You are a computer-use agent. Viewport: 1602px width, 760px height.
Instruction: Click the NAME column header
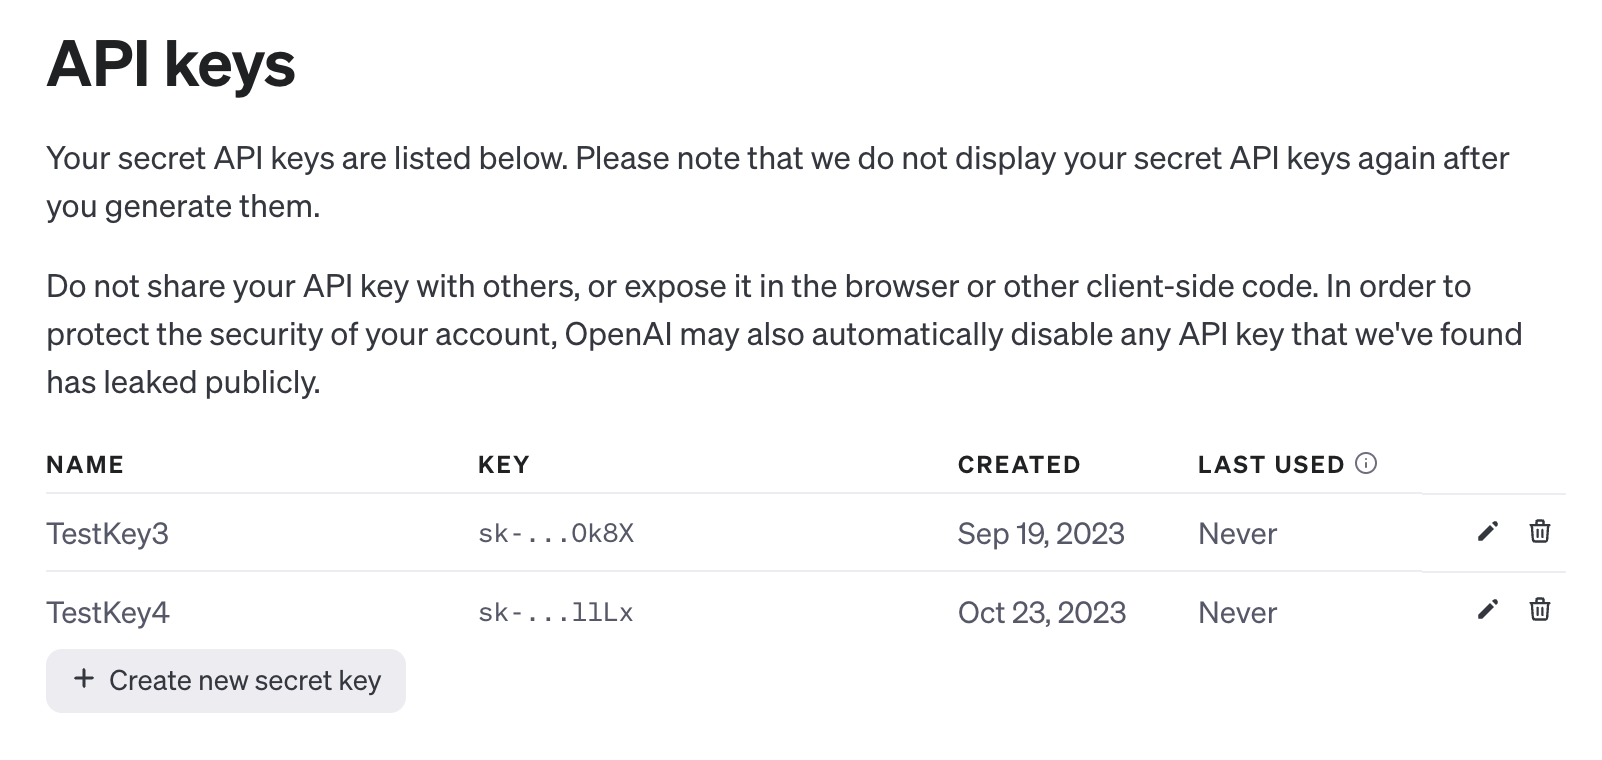coord(85,465)
